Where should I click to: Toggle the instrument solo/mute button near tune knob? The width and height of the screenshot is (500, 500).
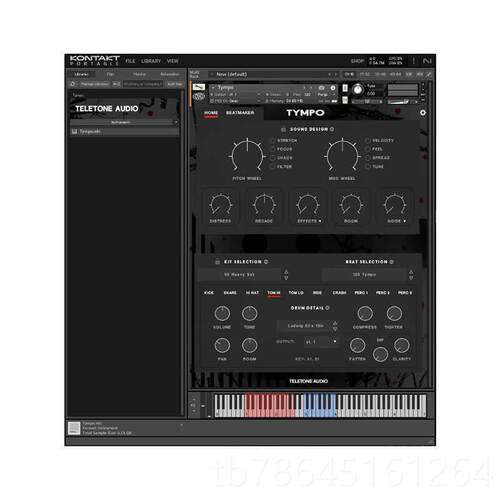coord(345,88)
